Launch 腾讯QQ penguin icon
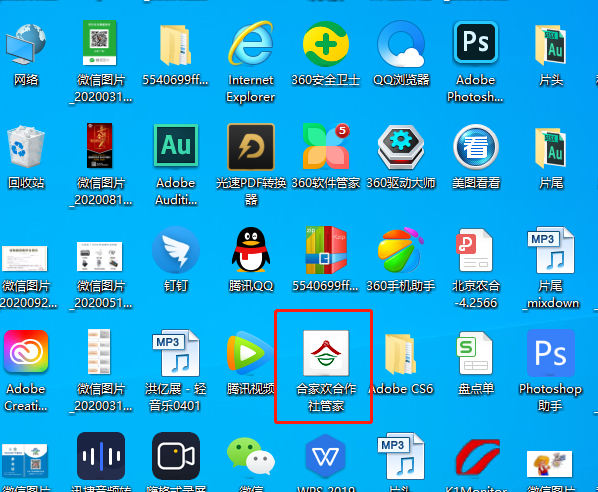 (x=251, y=250)
